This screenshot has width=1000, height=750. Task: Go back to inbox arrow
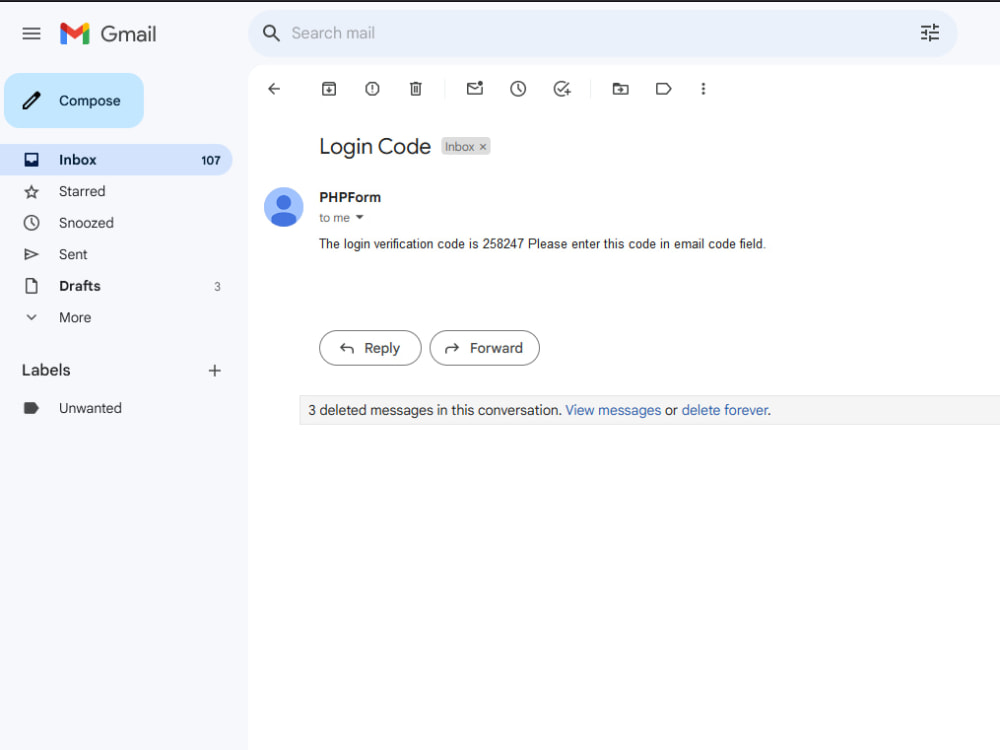(274, 89)
